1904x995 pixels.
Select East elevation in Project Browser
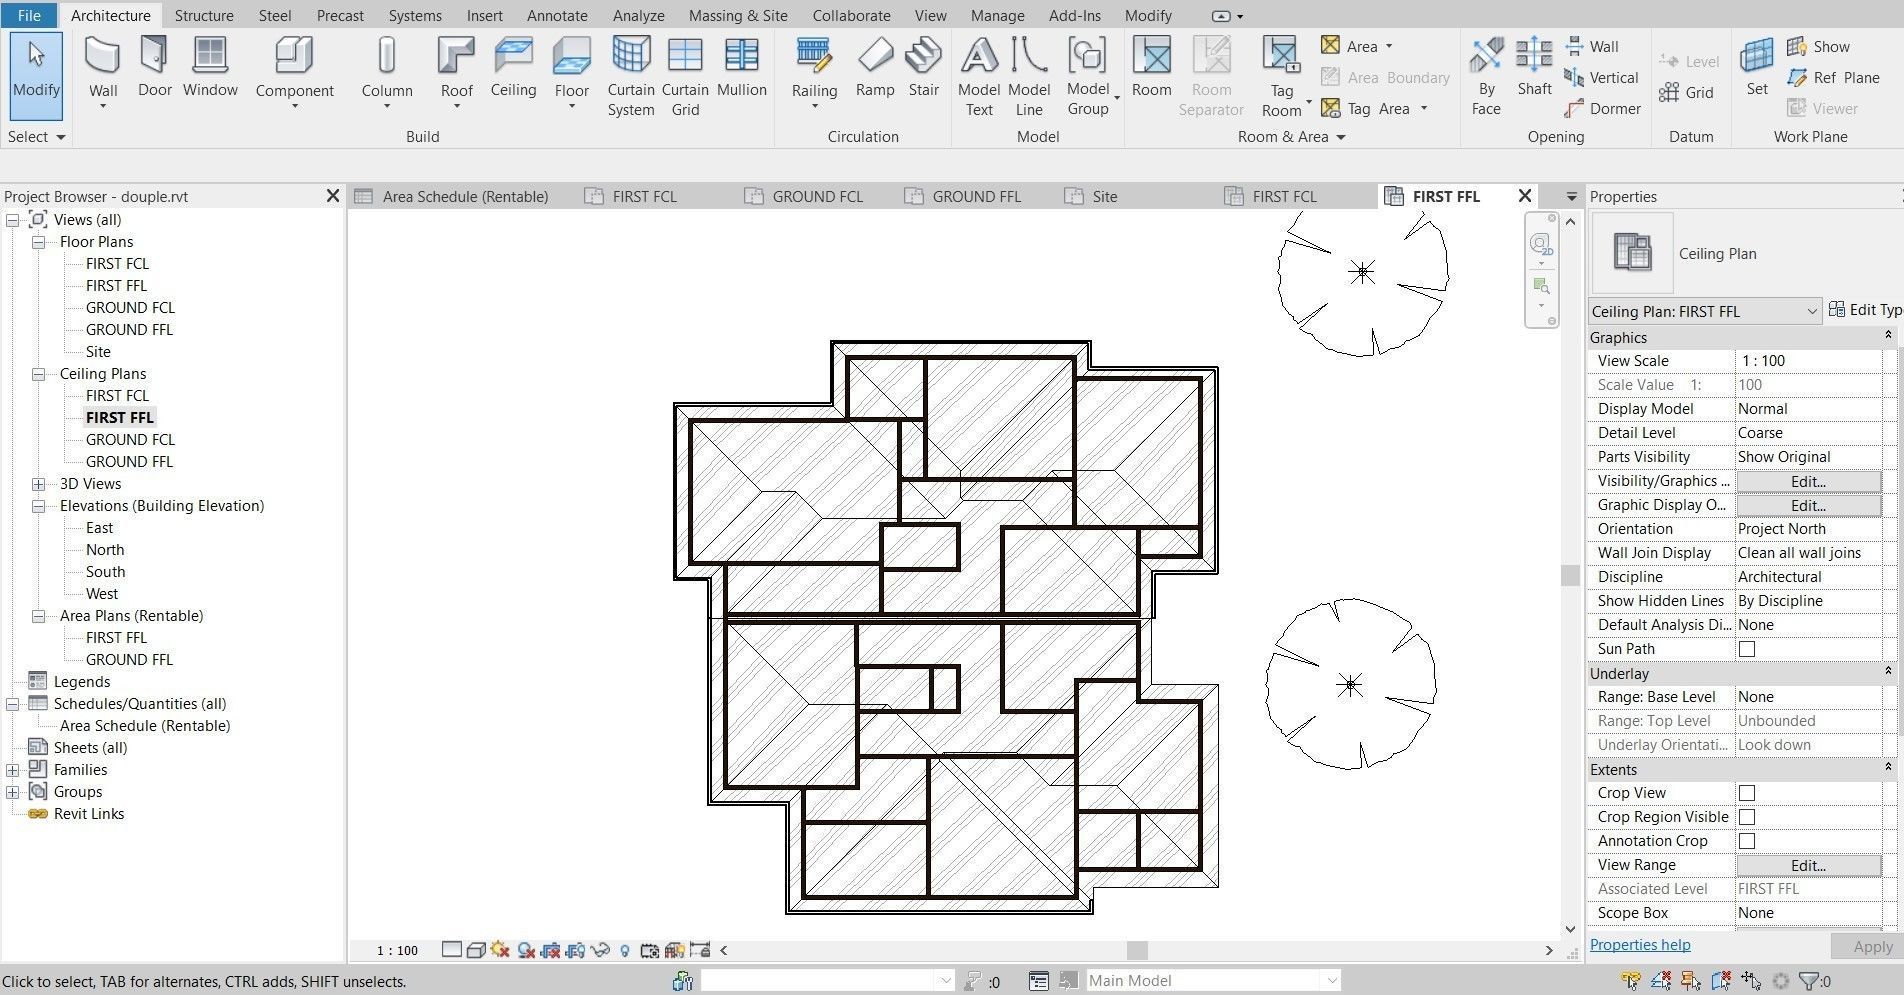click(99, 528)
